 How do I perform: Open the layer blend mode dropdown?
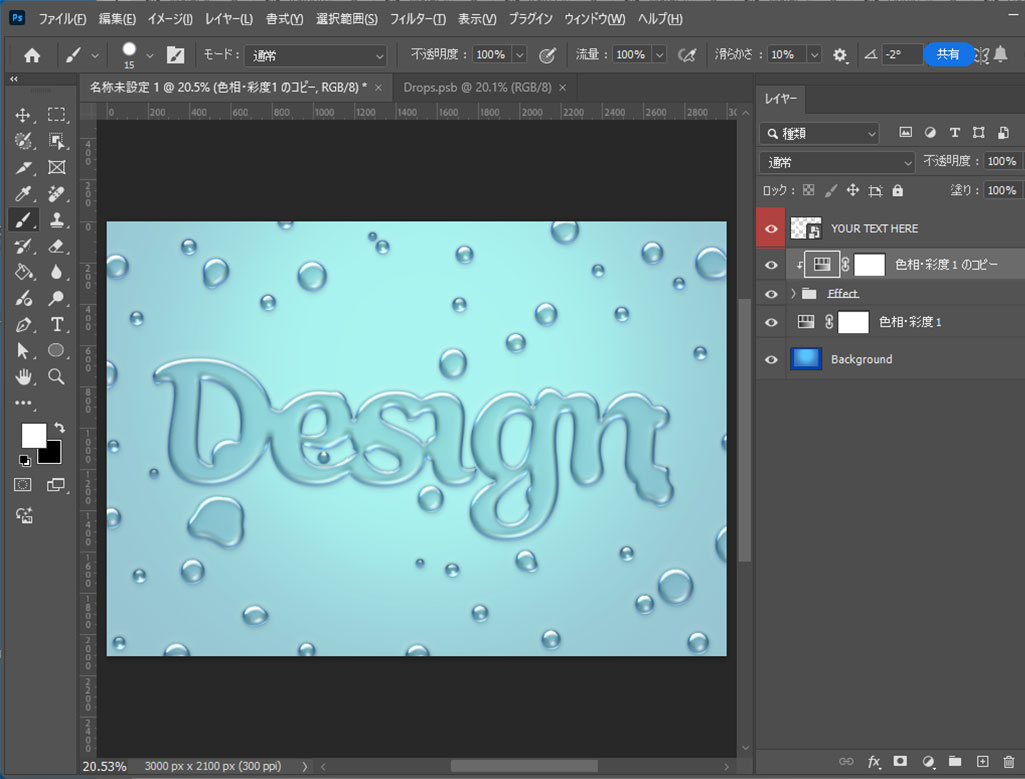pyautogui.click(x=838, y=162)
